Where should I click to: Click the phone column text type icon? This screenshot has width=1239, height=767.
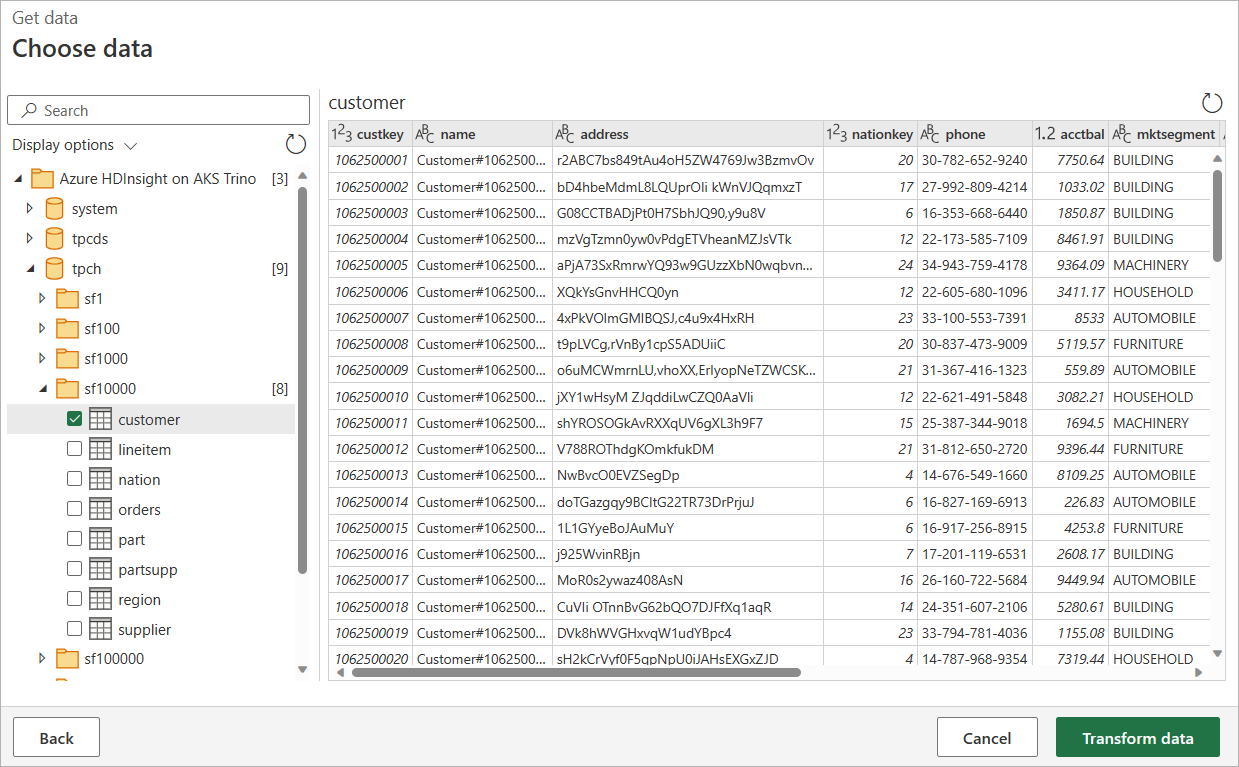coord(930,134)
